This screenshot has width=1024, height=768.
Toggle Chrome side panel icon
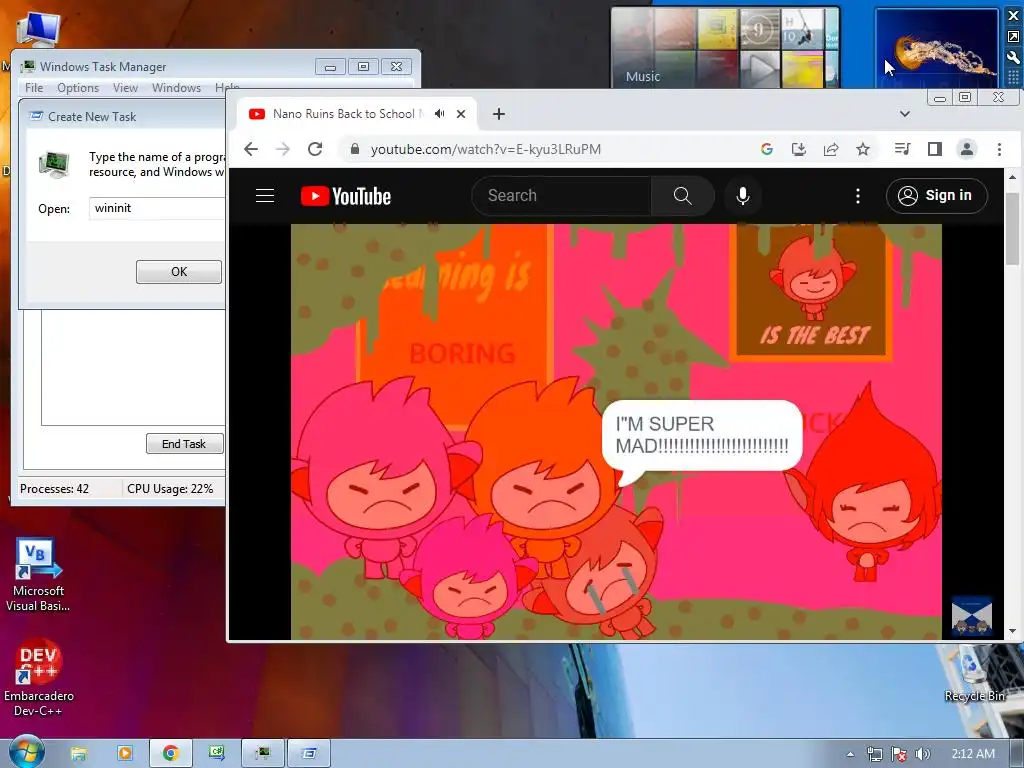(935, 150)
